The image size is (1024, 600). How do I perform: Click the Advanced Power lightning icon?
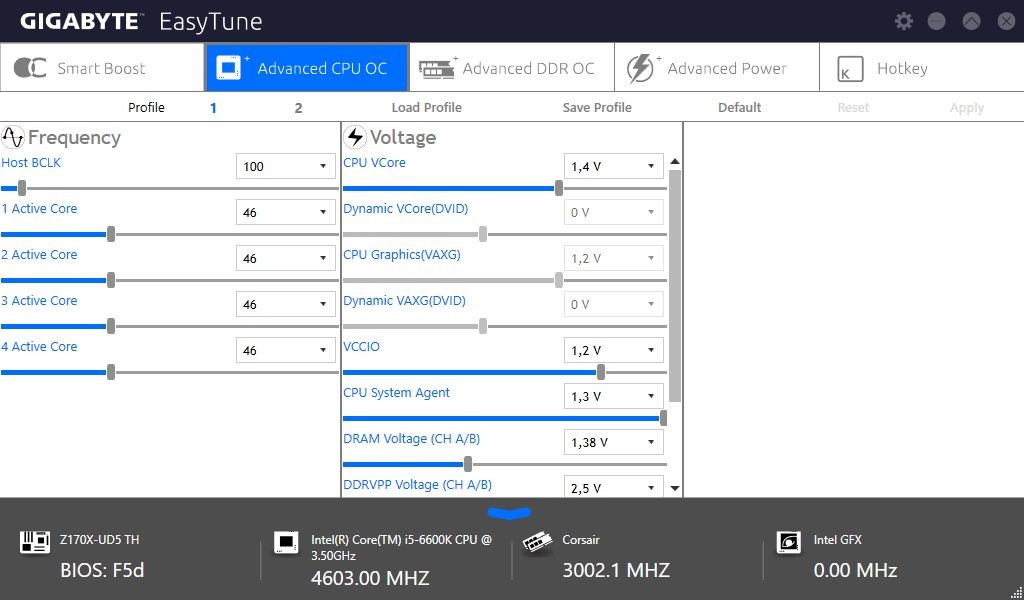point(640,68)
